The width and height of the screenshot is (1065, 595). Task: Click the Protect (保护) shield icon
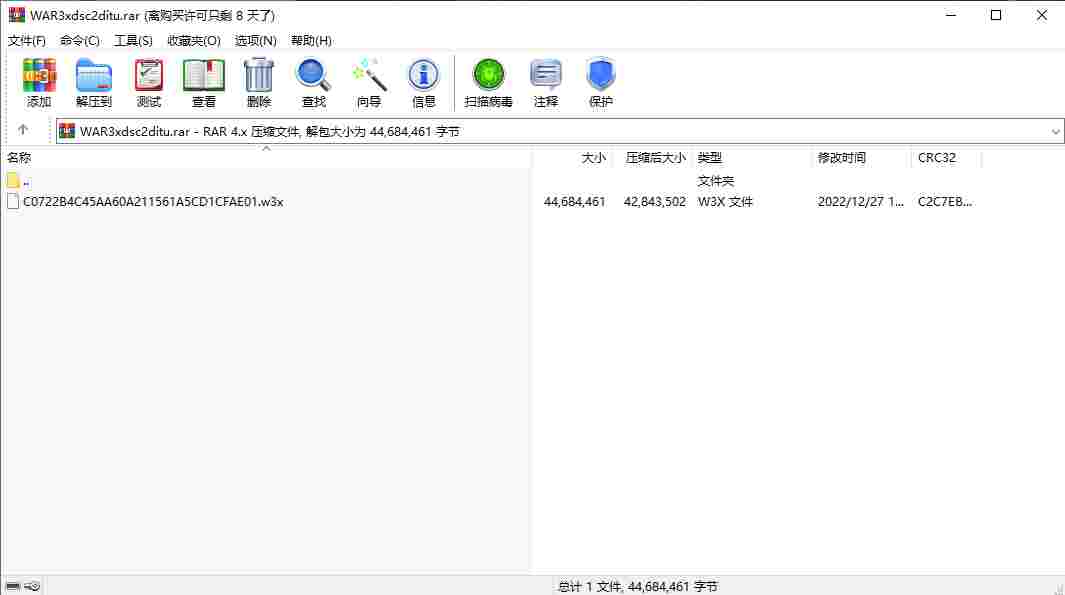click(x=600, y=82)
